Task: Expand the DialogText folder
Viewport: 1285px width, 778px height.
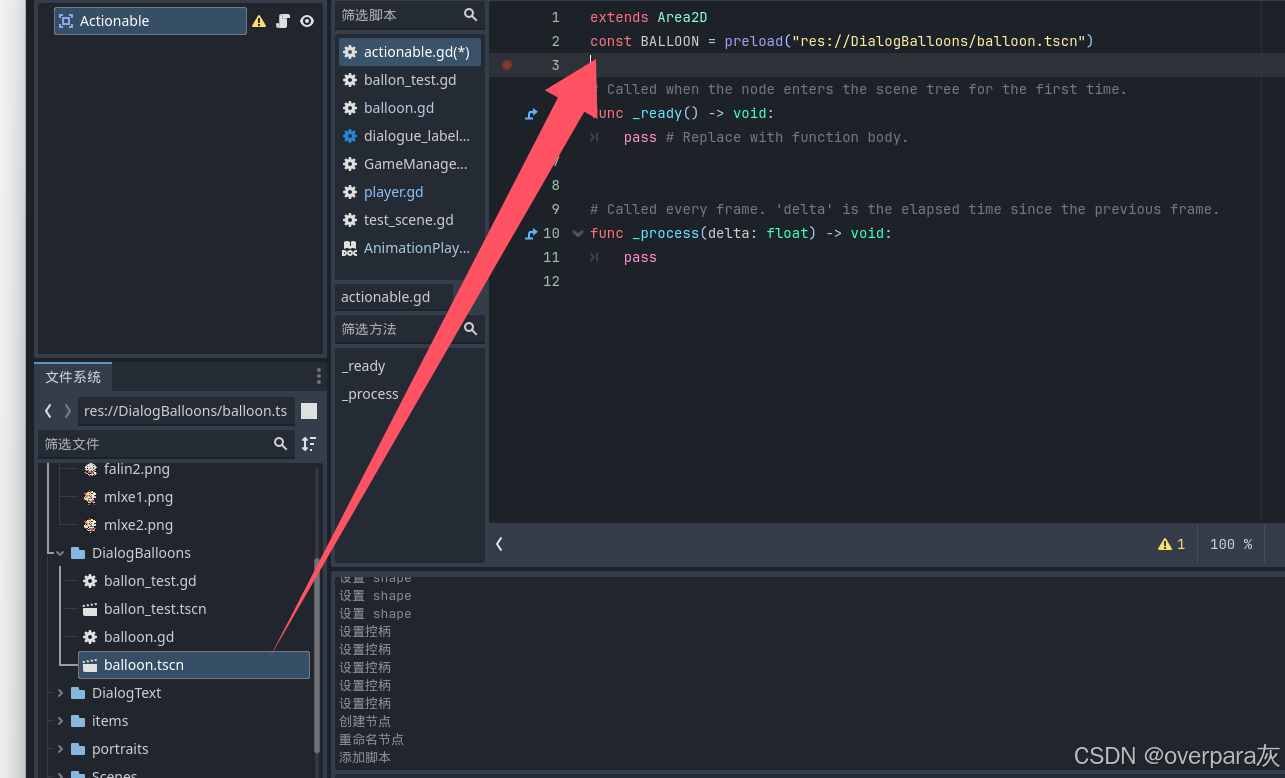Action: point(60,693)
